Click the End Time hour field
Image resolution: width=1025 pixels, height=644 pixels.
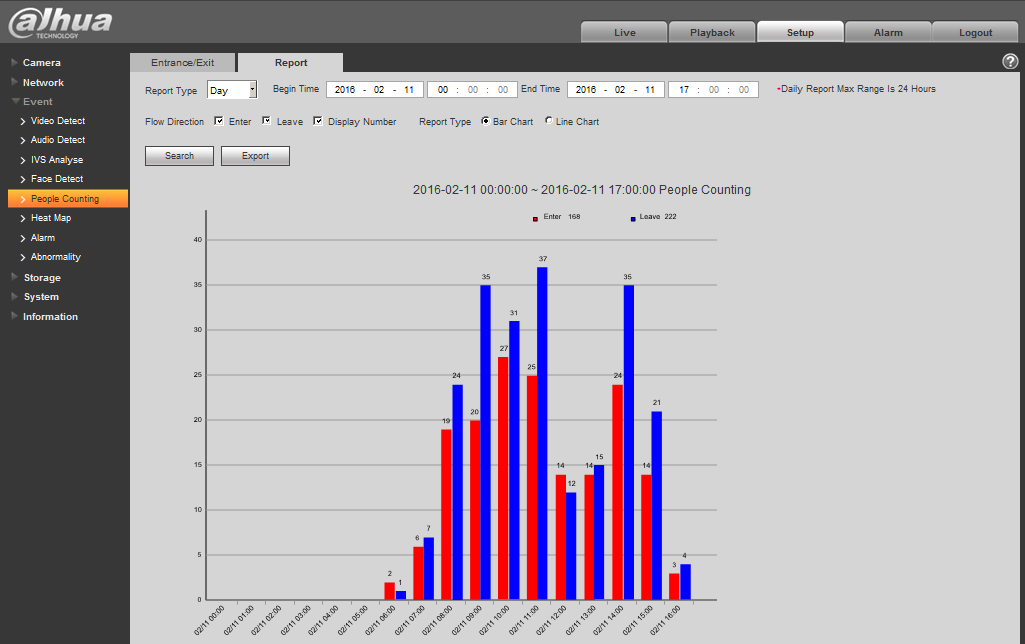click(684, 90)
